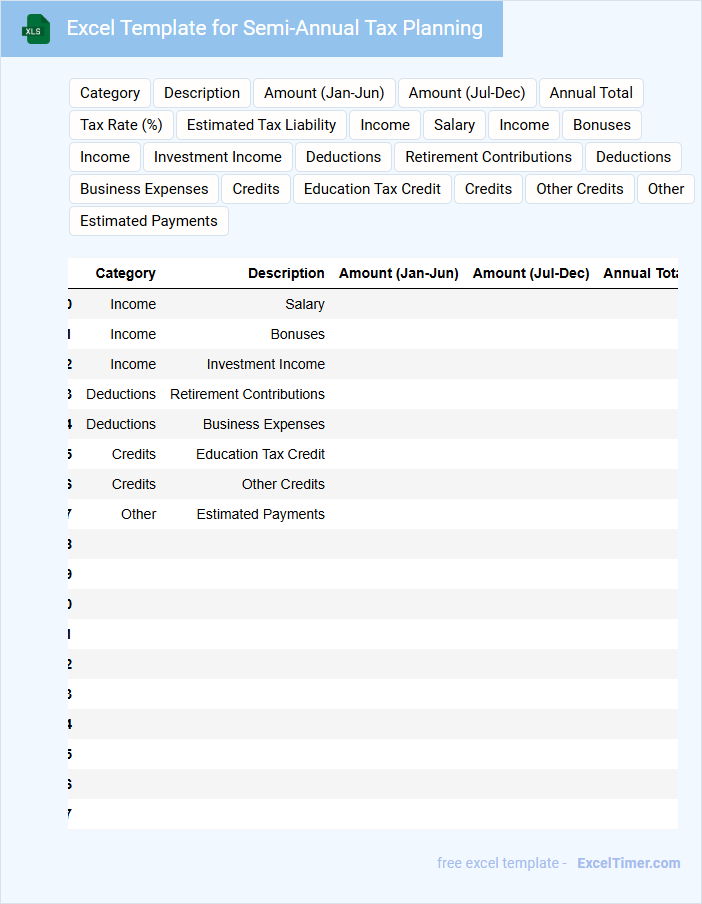Click the Category column header

click(x=126, y=273)
